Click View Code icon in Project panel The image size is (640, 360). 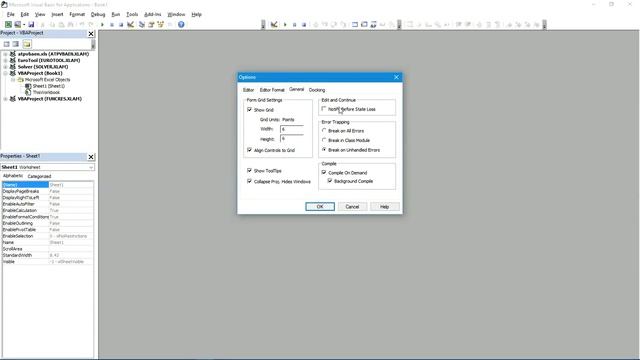[x=7, y=44]
